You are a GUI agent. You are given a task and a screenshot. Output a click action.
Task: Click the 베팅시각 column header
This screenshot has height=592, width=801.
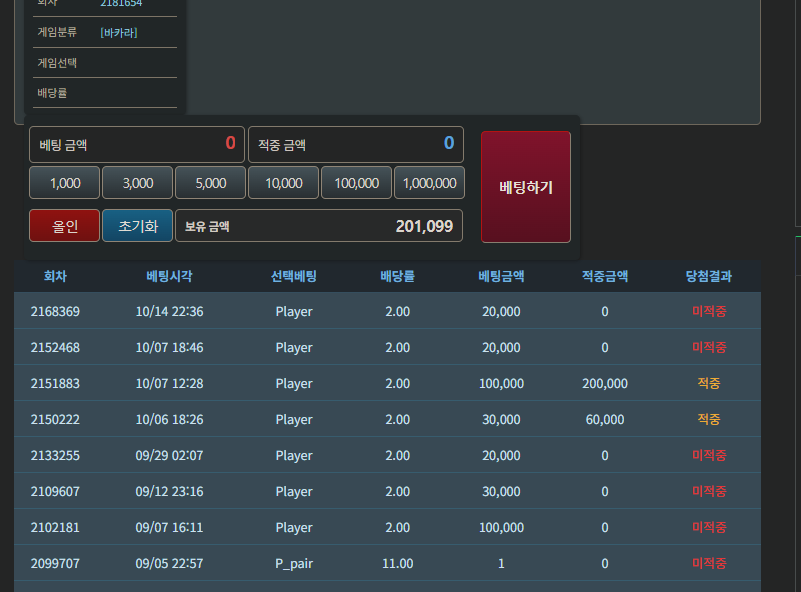(169, 276)
